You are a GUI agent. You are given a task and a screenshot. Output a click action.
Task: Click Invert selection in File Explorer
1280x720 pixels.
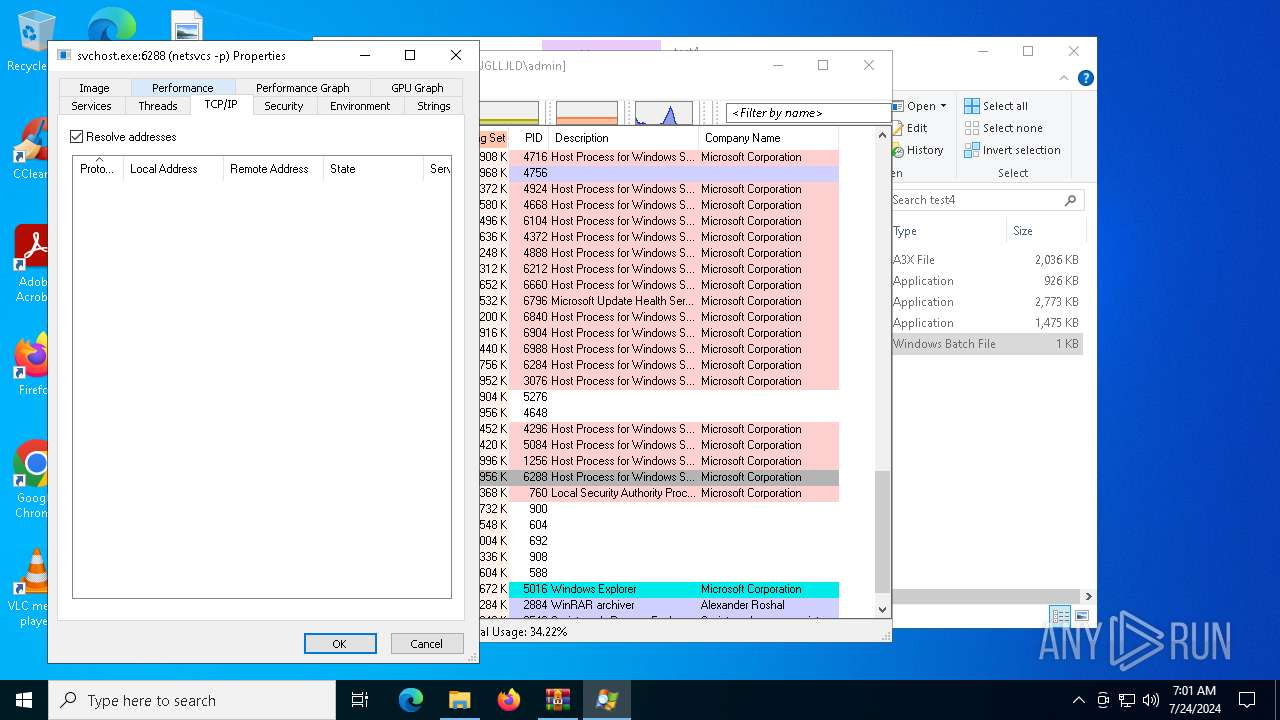(1012, 150)
